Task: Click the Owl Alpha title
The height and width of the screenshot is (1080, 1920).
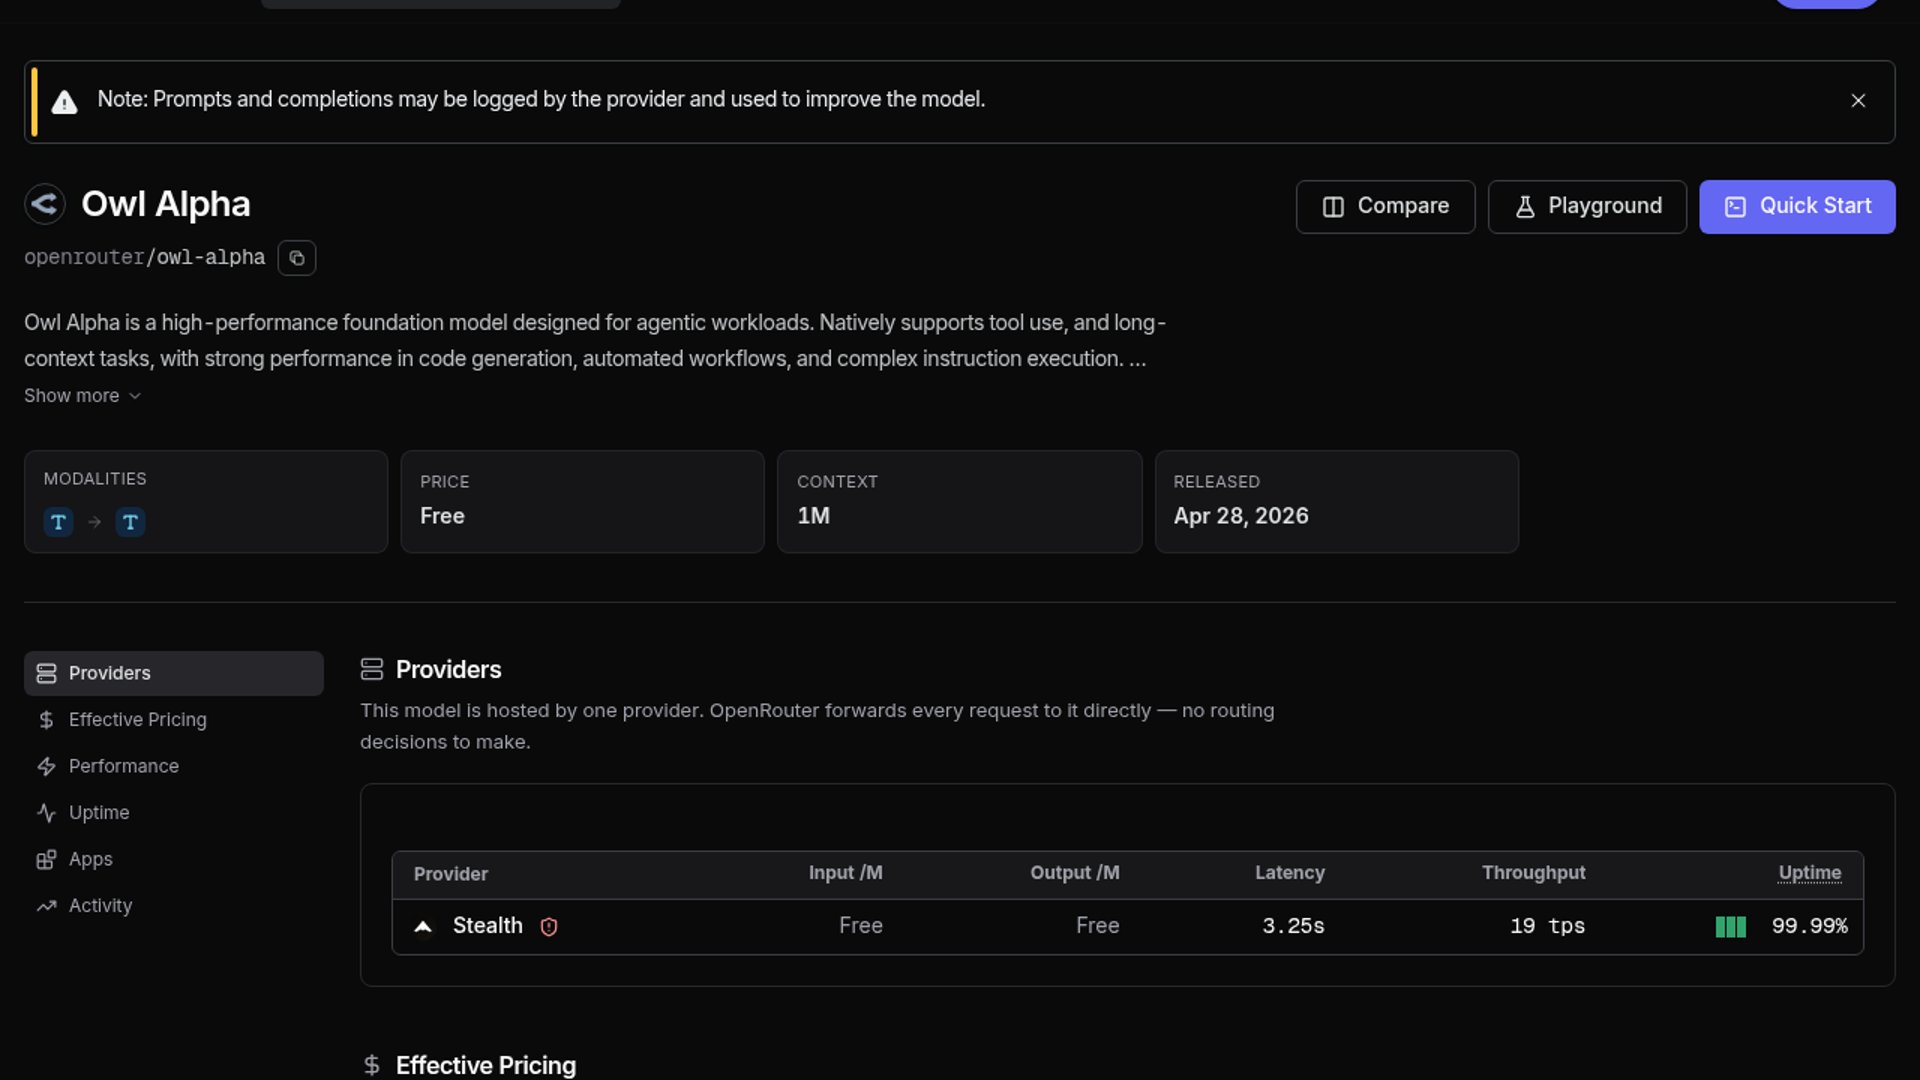Action: 166,204
